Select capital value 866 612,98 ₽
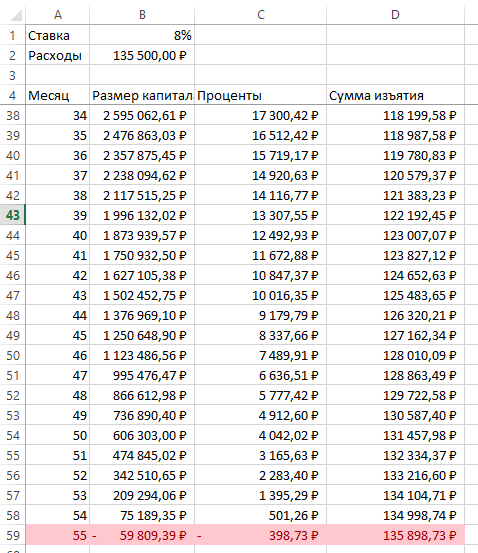Viewport: 478px width, 553px height. click(142, 395)
